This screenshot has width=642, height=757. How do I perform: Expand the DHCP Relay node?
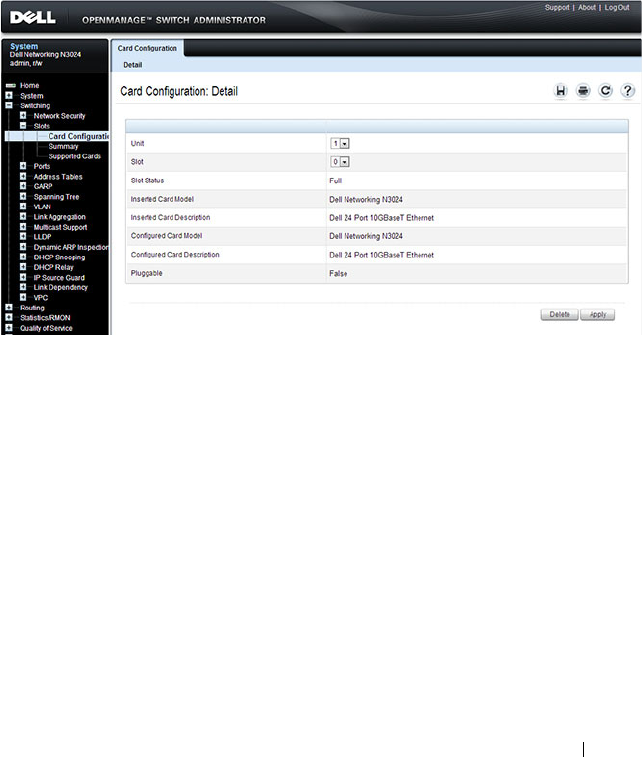point(23,267)
